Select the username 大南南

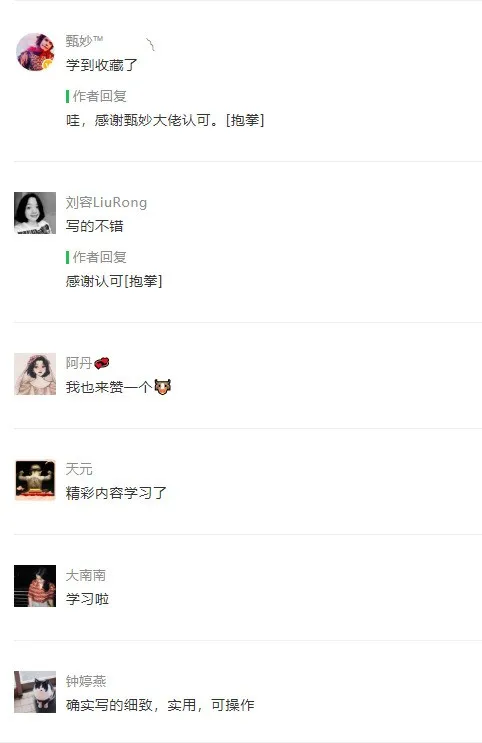tap(85, 575)
